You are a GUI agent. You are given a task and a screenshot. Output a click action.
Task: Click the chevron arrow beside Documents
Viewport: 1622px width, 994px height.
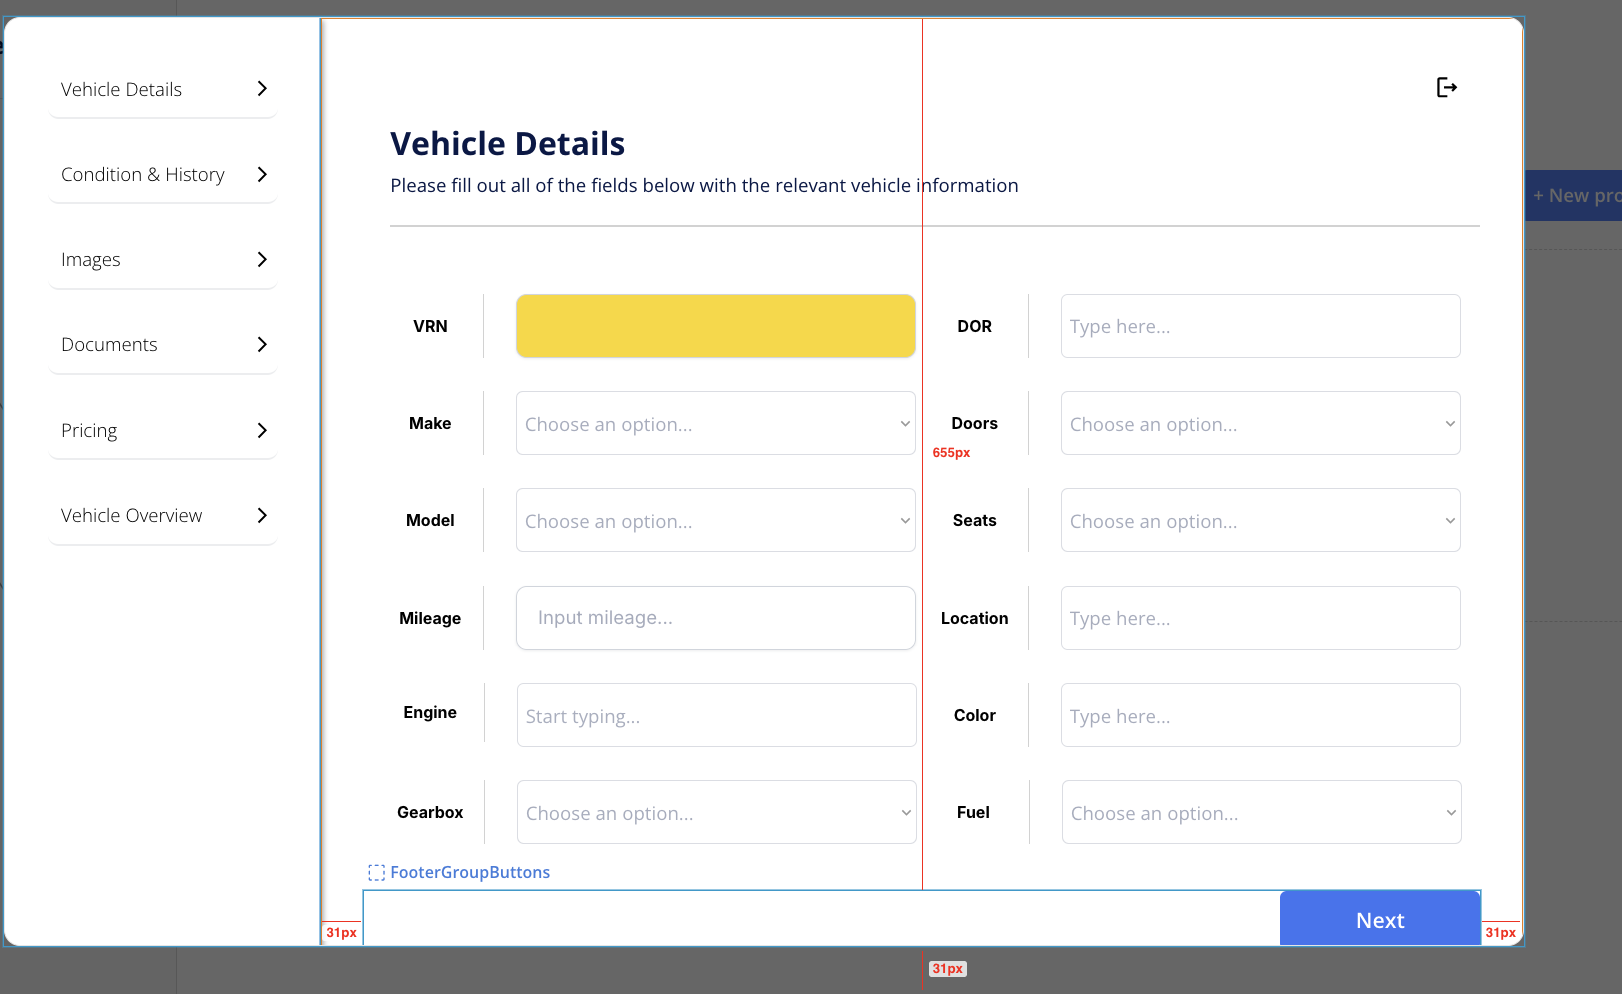pyautogui.click(x=262, y=344)
